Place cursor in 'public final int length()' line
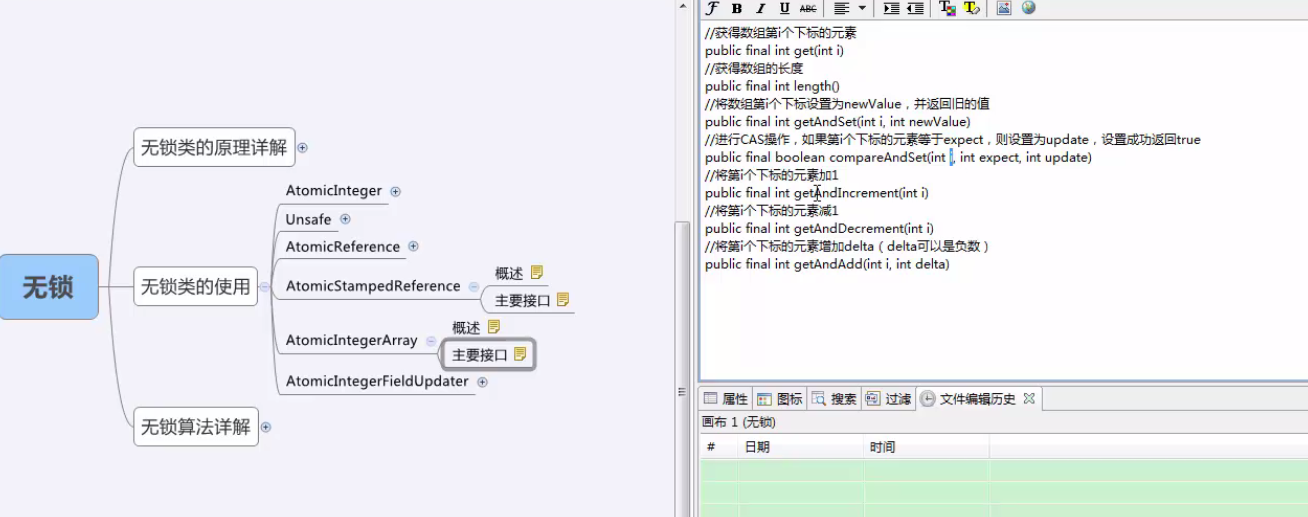This screenshot has height=517, width=1308. [x=772, y=86]
